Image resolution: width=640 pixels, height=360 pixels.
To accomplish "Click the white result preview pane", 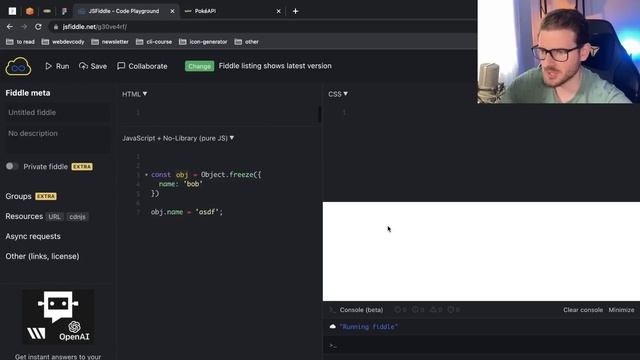I will pos(481,251).
